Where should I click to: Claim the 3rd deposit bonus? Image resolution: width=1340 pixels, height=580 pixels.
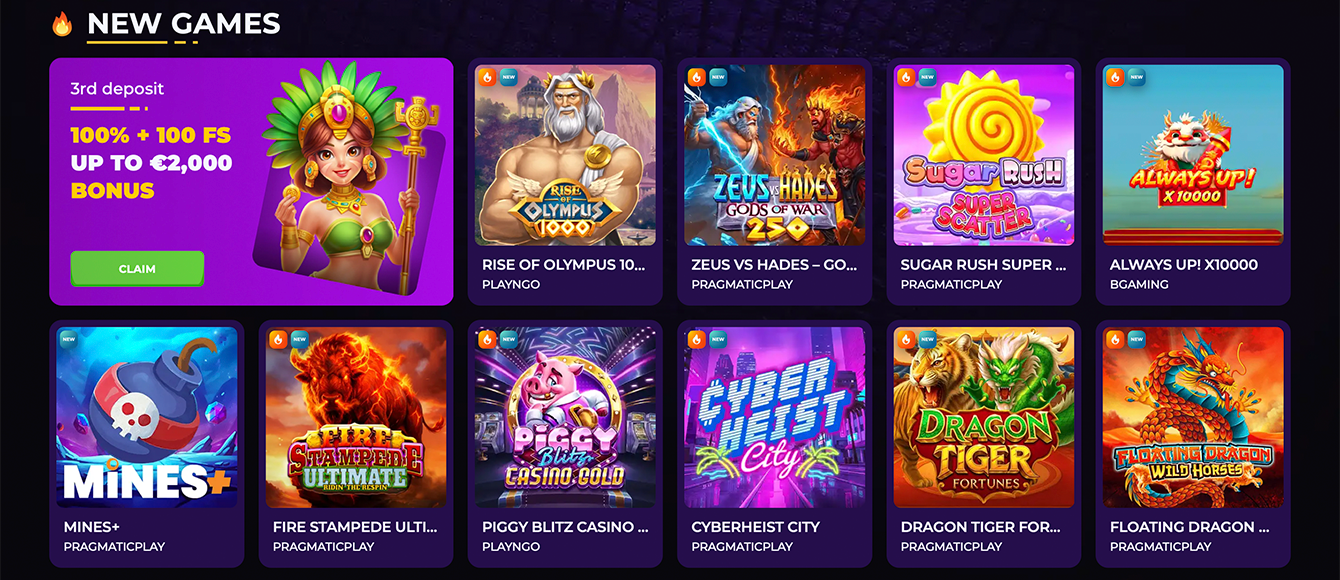[x=137, y=269]
